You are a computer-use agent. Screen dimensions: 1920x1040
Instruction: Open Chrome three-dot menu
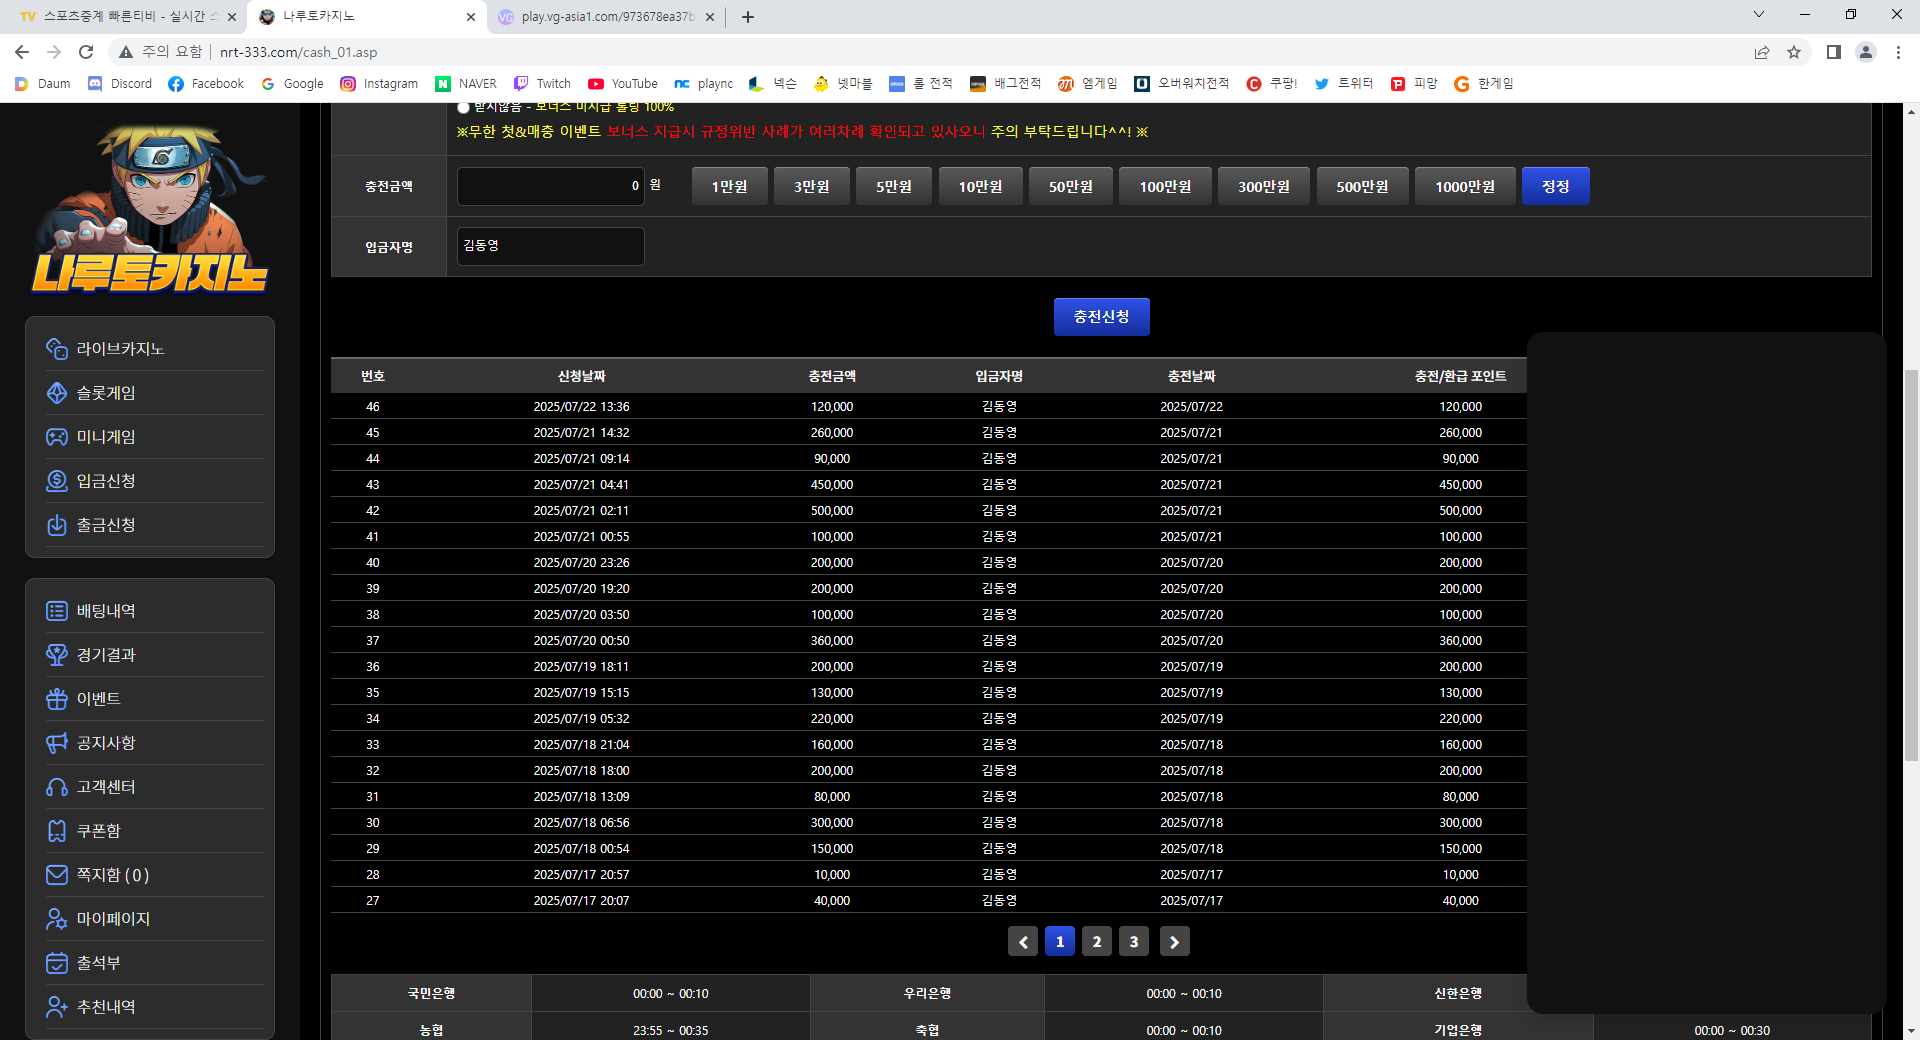coord(1898,52)
